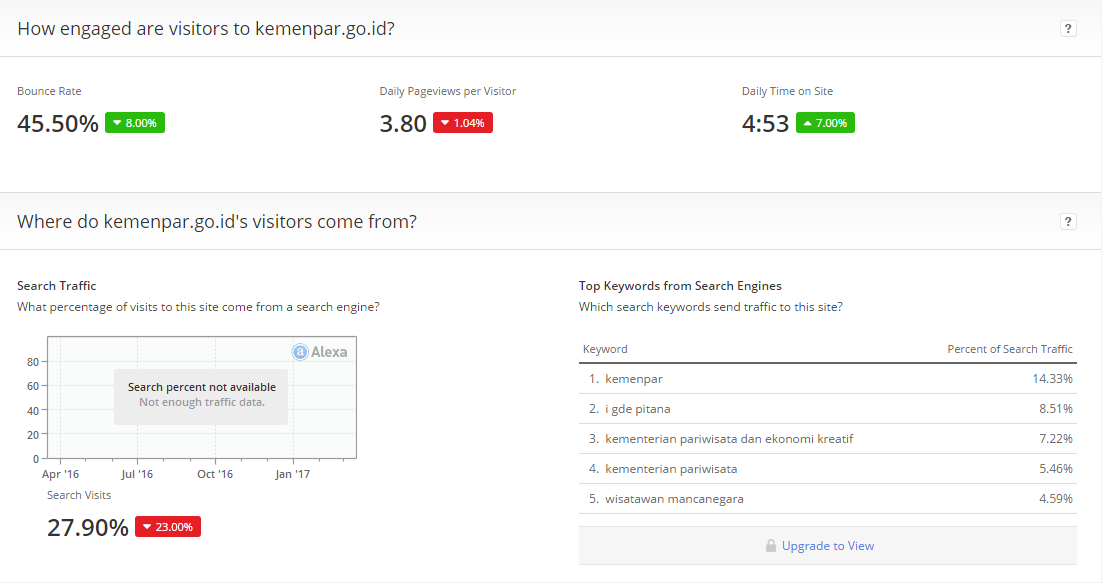Click the Daily Time on Site label
This screenshot has height=583, width=1102.
pos(787,91)
